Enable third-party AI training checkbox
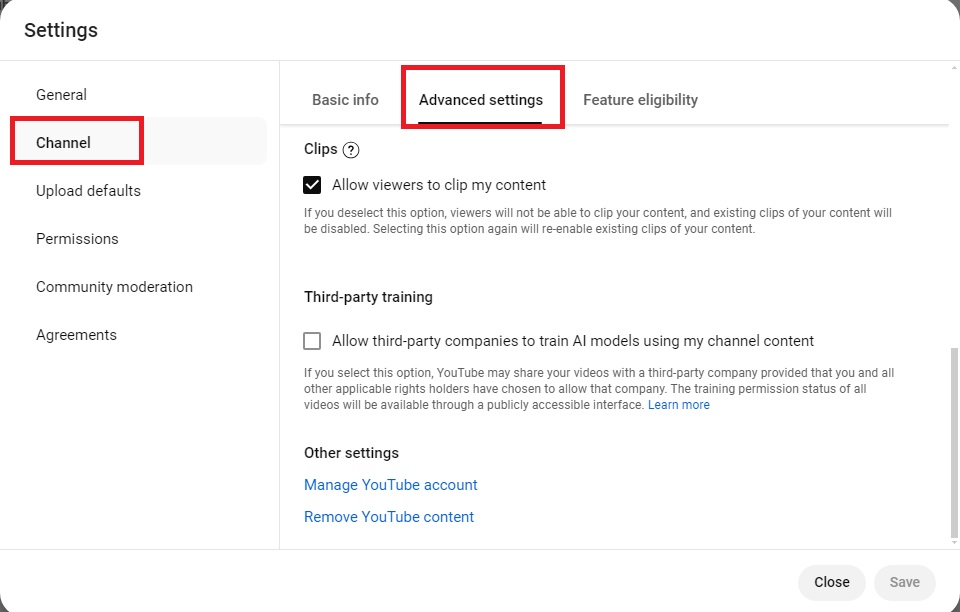 tap(312, 341)
